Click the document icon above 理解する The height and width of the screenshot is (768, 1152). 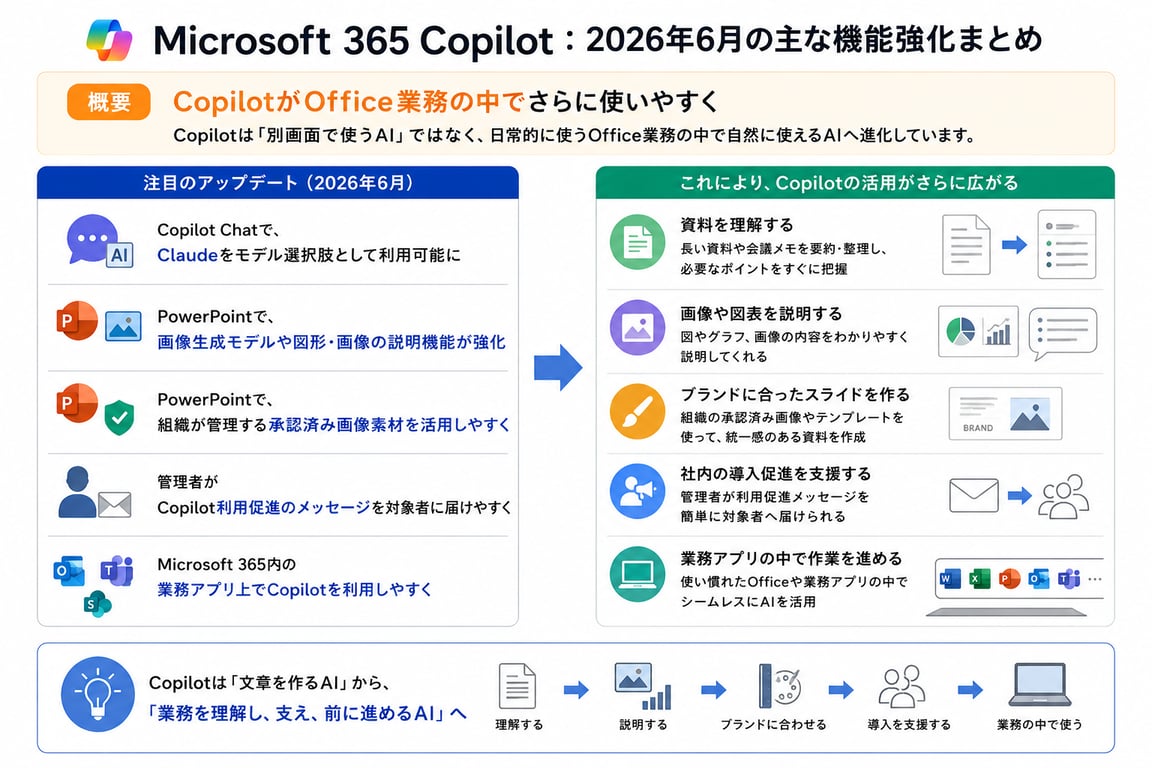tap(517, 686)
